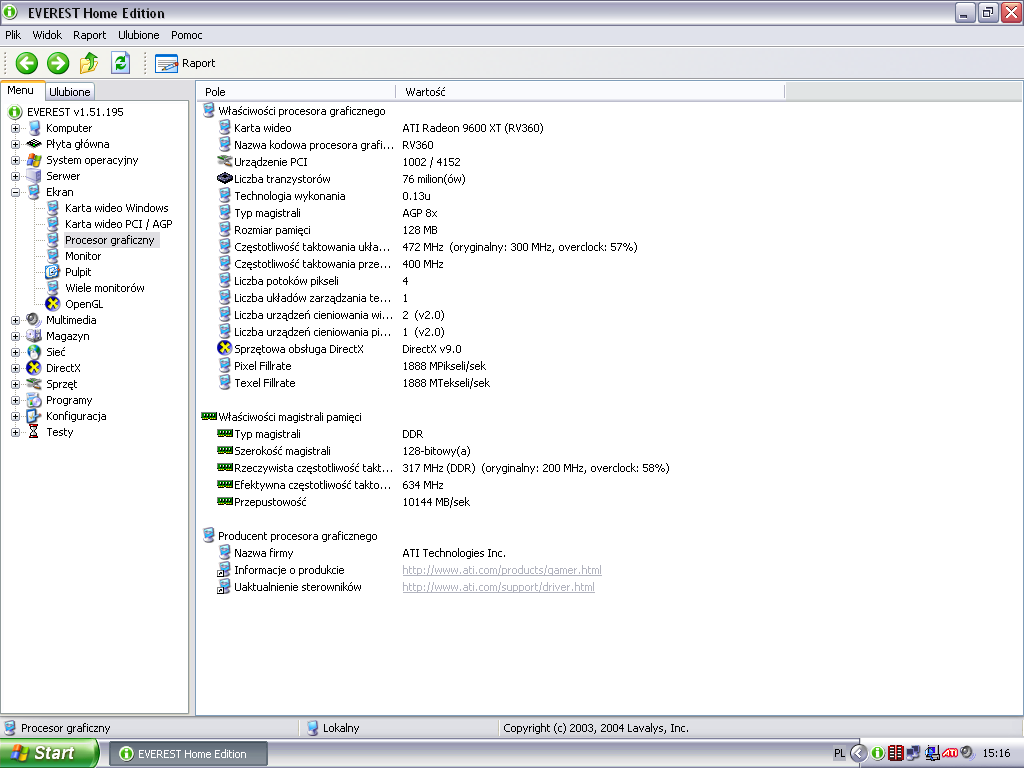1024x768 pixels.
Task: Collapse the Ekran tree node
Action: coord(15,192)
